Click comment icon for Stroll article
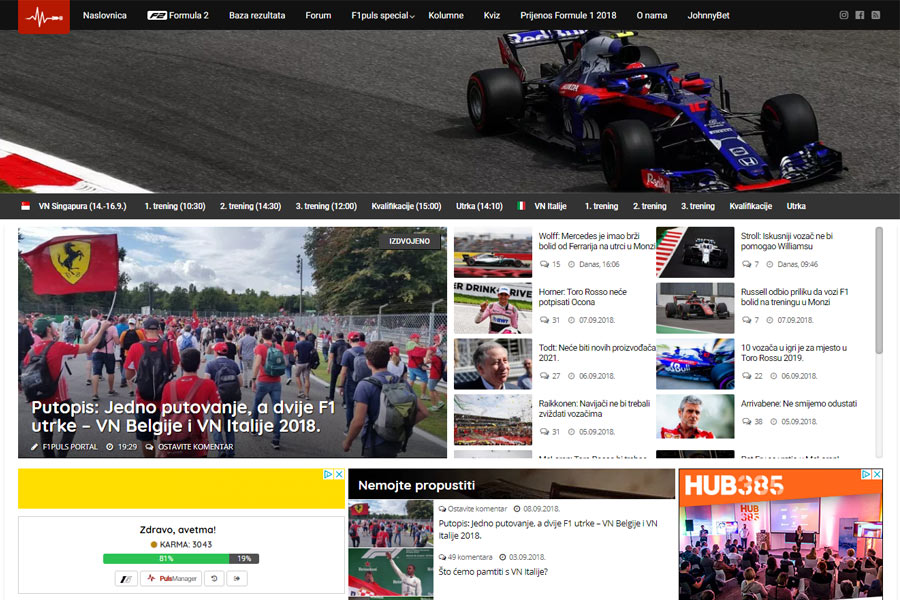The width and height of the screenshot is (900, 600). point(746,265)
